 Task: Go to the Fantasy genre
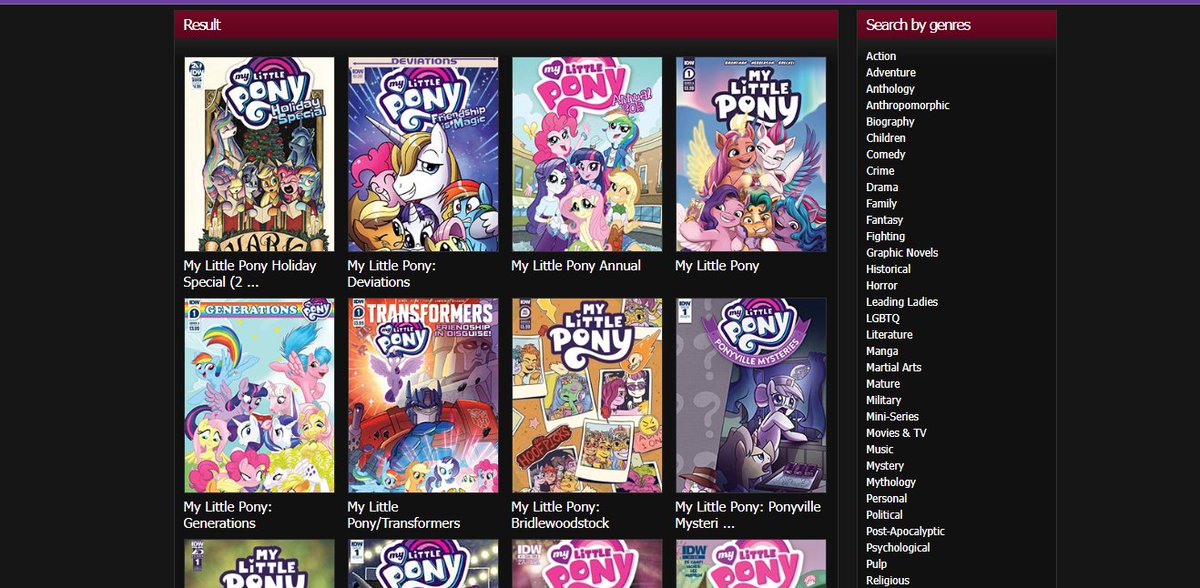[x=885, y=220]
